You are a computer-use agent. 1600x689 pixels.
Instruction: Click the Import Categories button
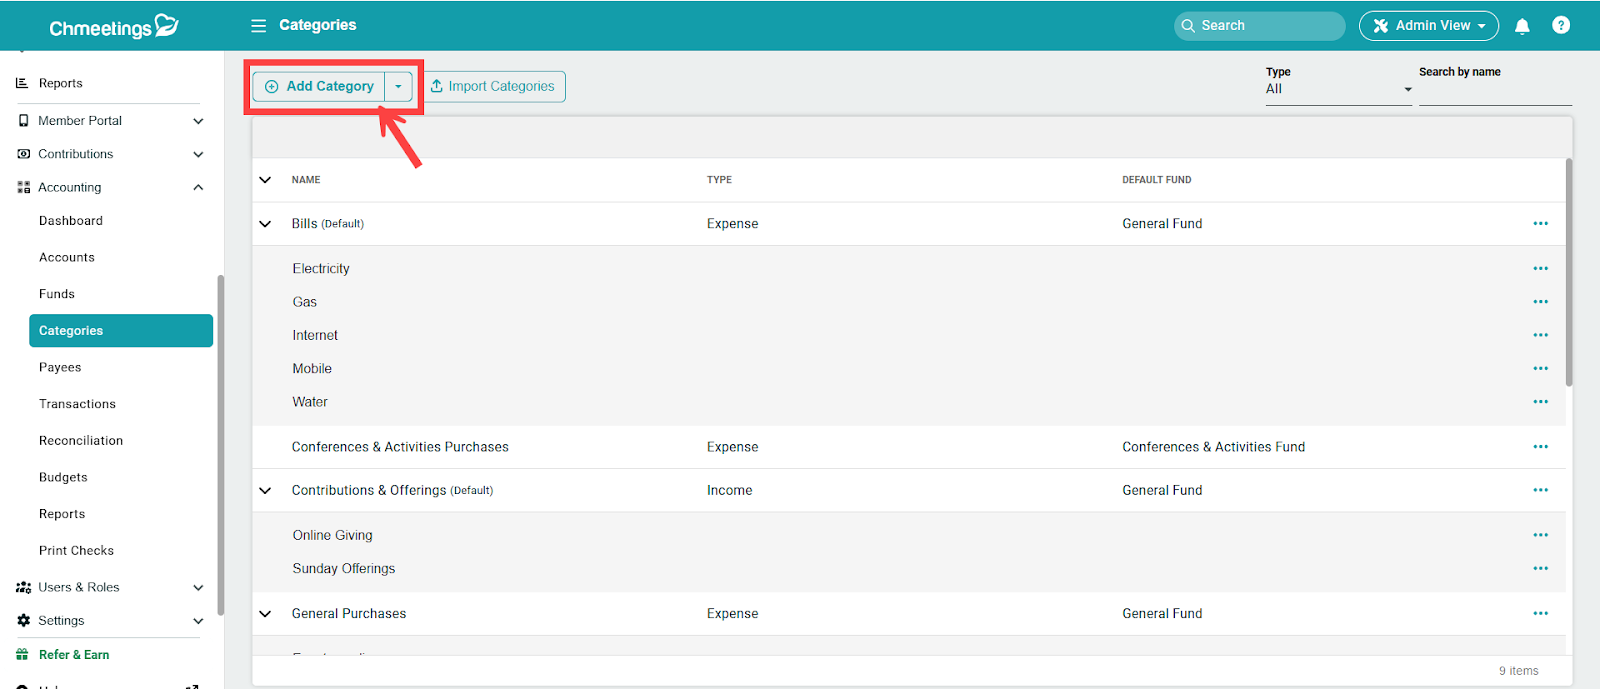click(492, 87)
